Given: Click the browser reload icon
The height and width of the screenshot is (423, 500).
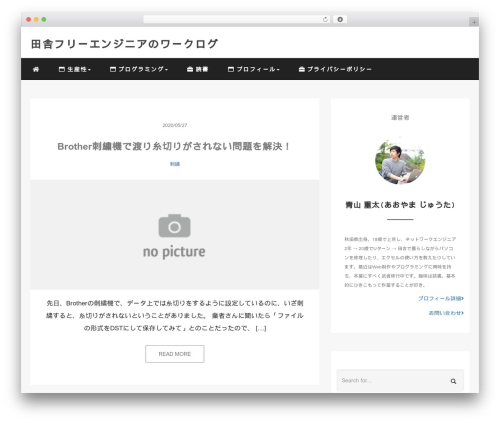Looking at the screenshot, I should 325,19.
